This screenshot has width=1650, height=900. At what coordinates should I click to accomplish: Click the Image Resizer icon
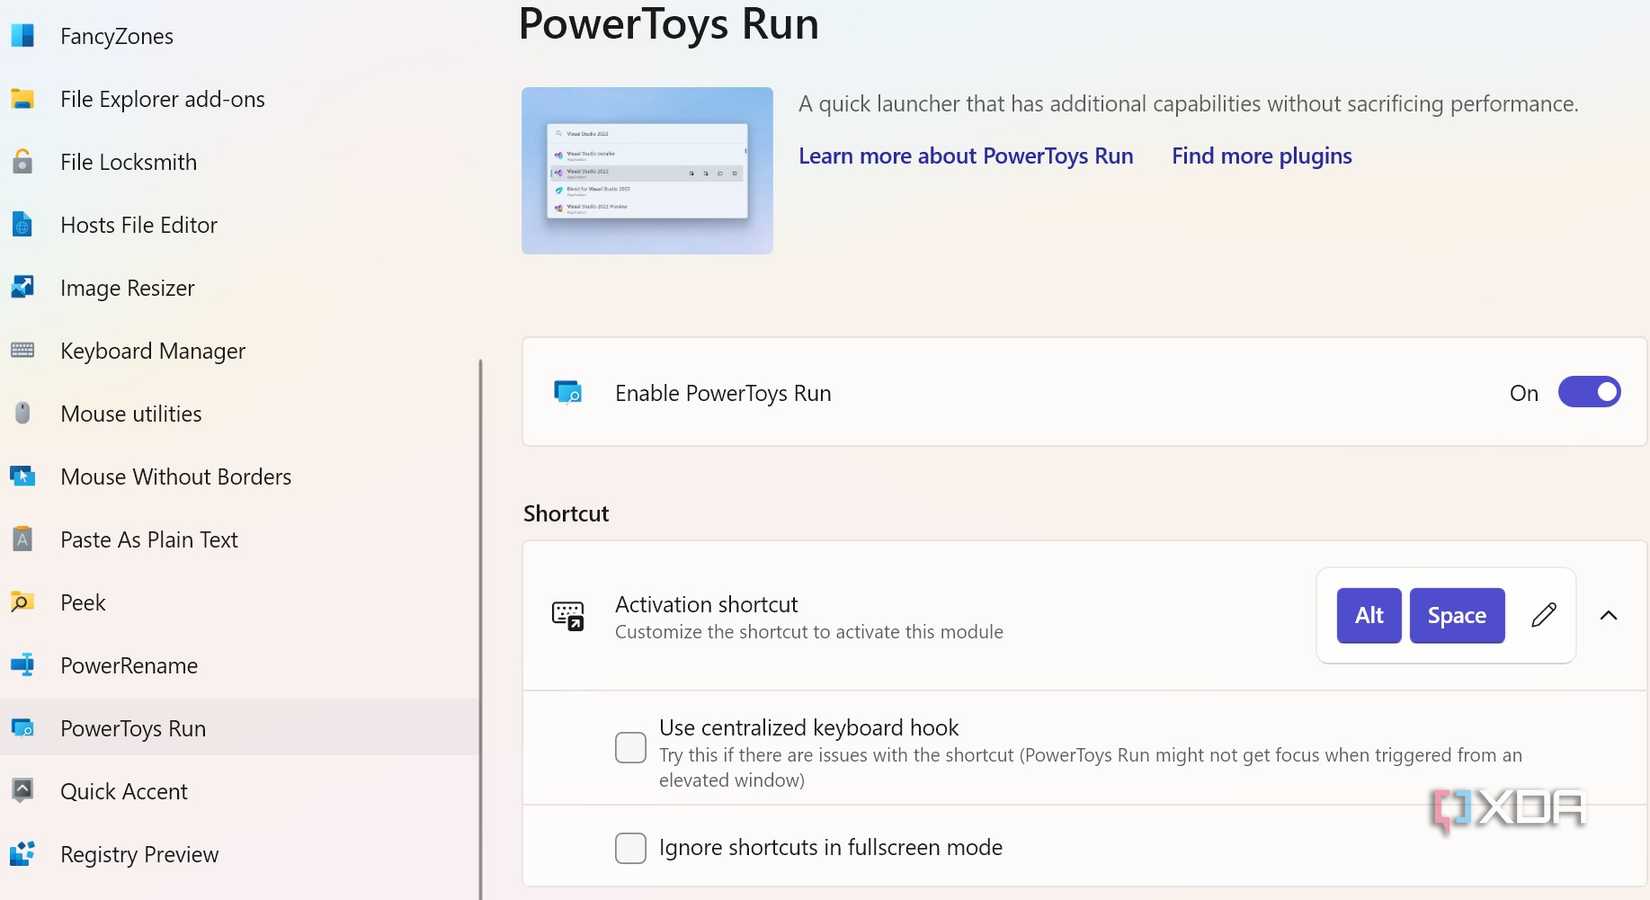click(x=21, y=287)
